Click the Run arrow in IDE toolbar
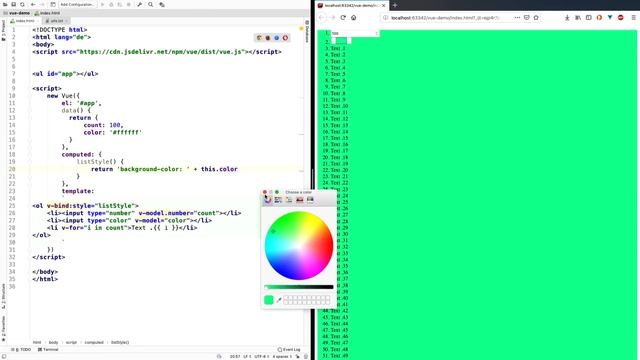Viewport: 640px width, 360px height. [x=102, y=4]
